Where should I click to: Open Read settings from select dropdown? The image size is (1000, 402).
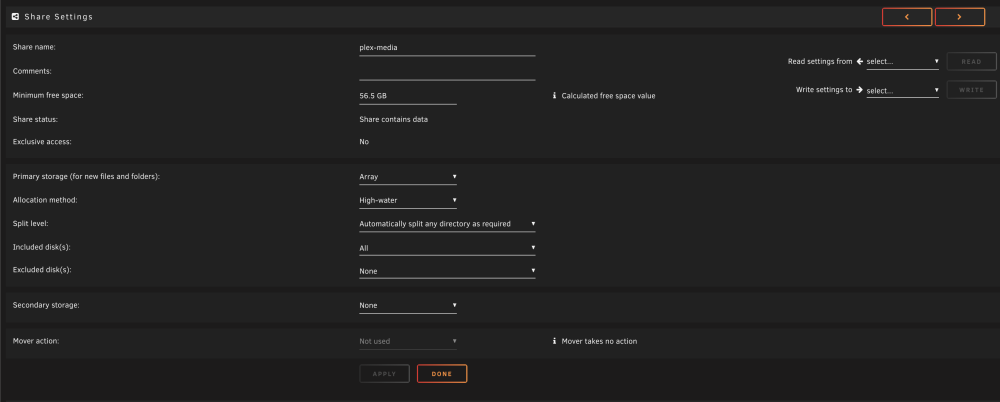(902, 62)
